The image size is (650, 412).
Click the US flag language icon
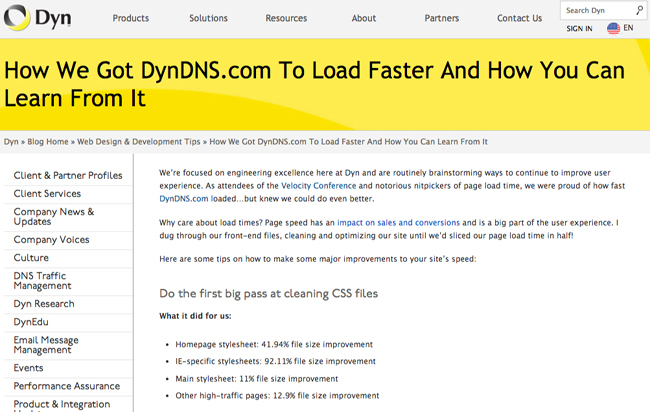(x=614, y=28)
